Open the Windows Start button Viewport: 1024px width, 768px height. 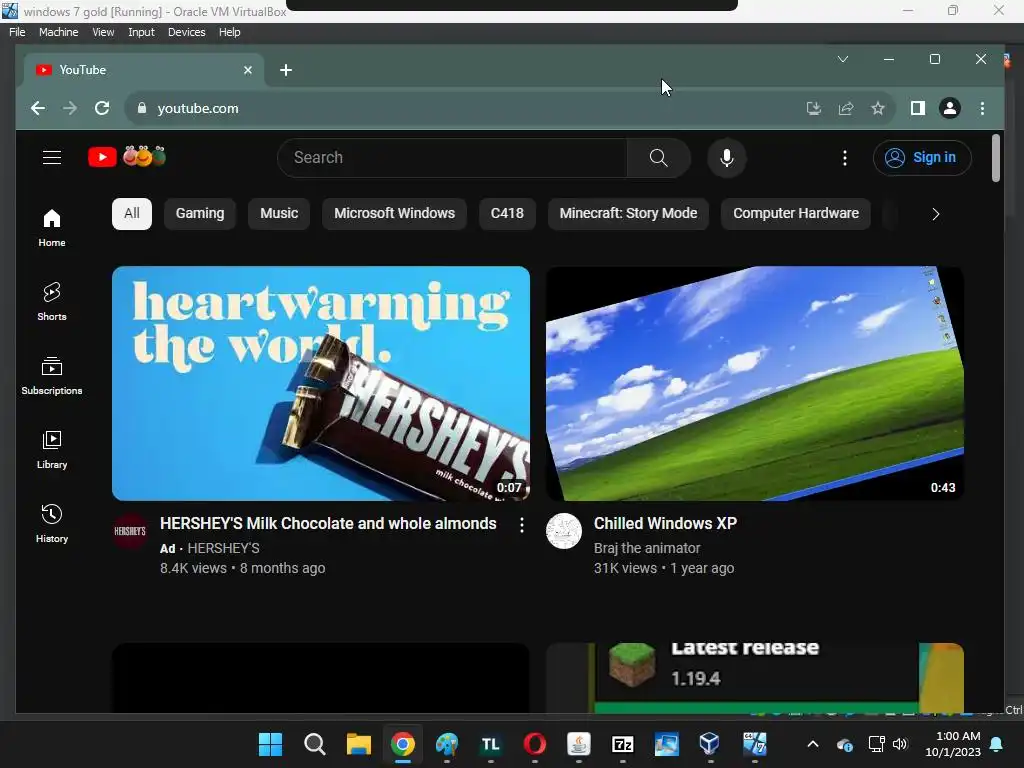(270, 744)
